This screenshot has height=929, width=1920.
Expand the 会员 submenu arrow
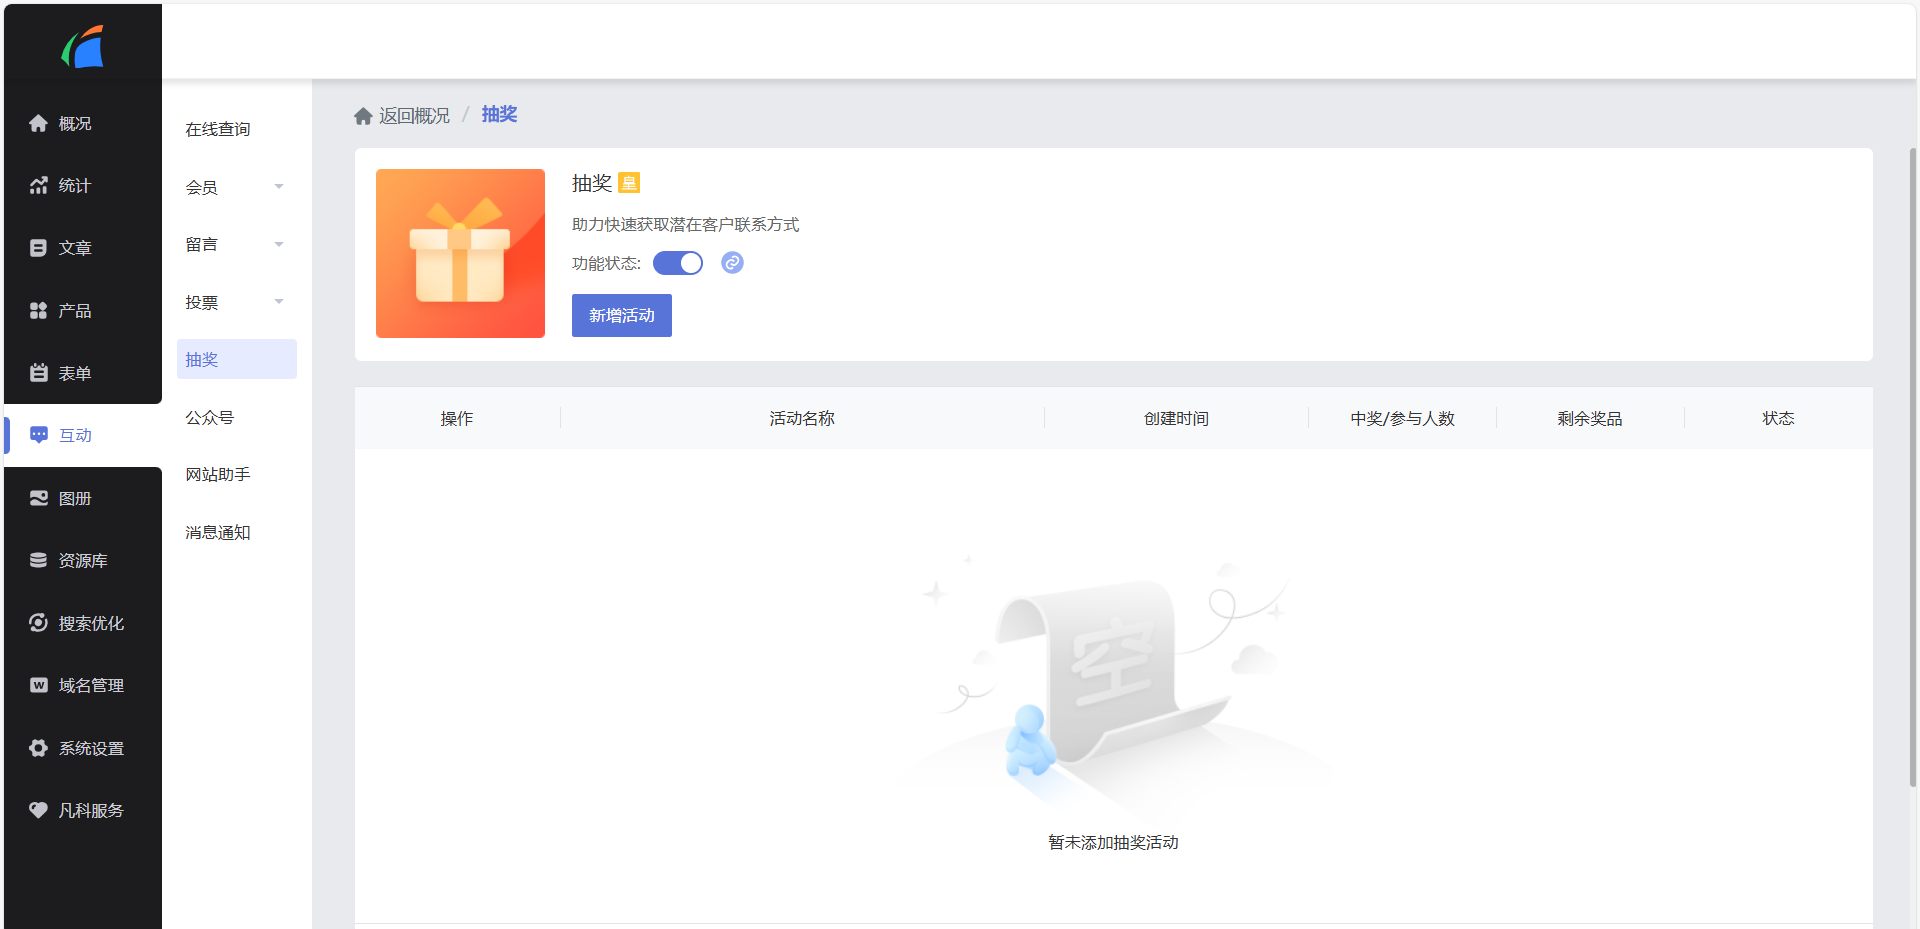click(279, 187)
